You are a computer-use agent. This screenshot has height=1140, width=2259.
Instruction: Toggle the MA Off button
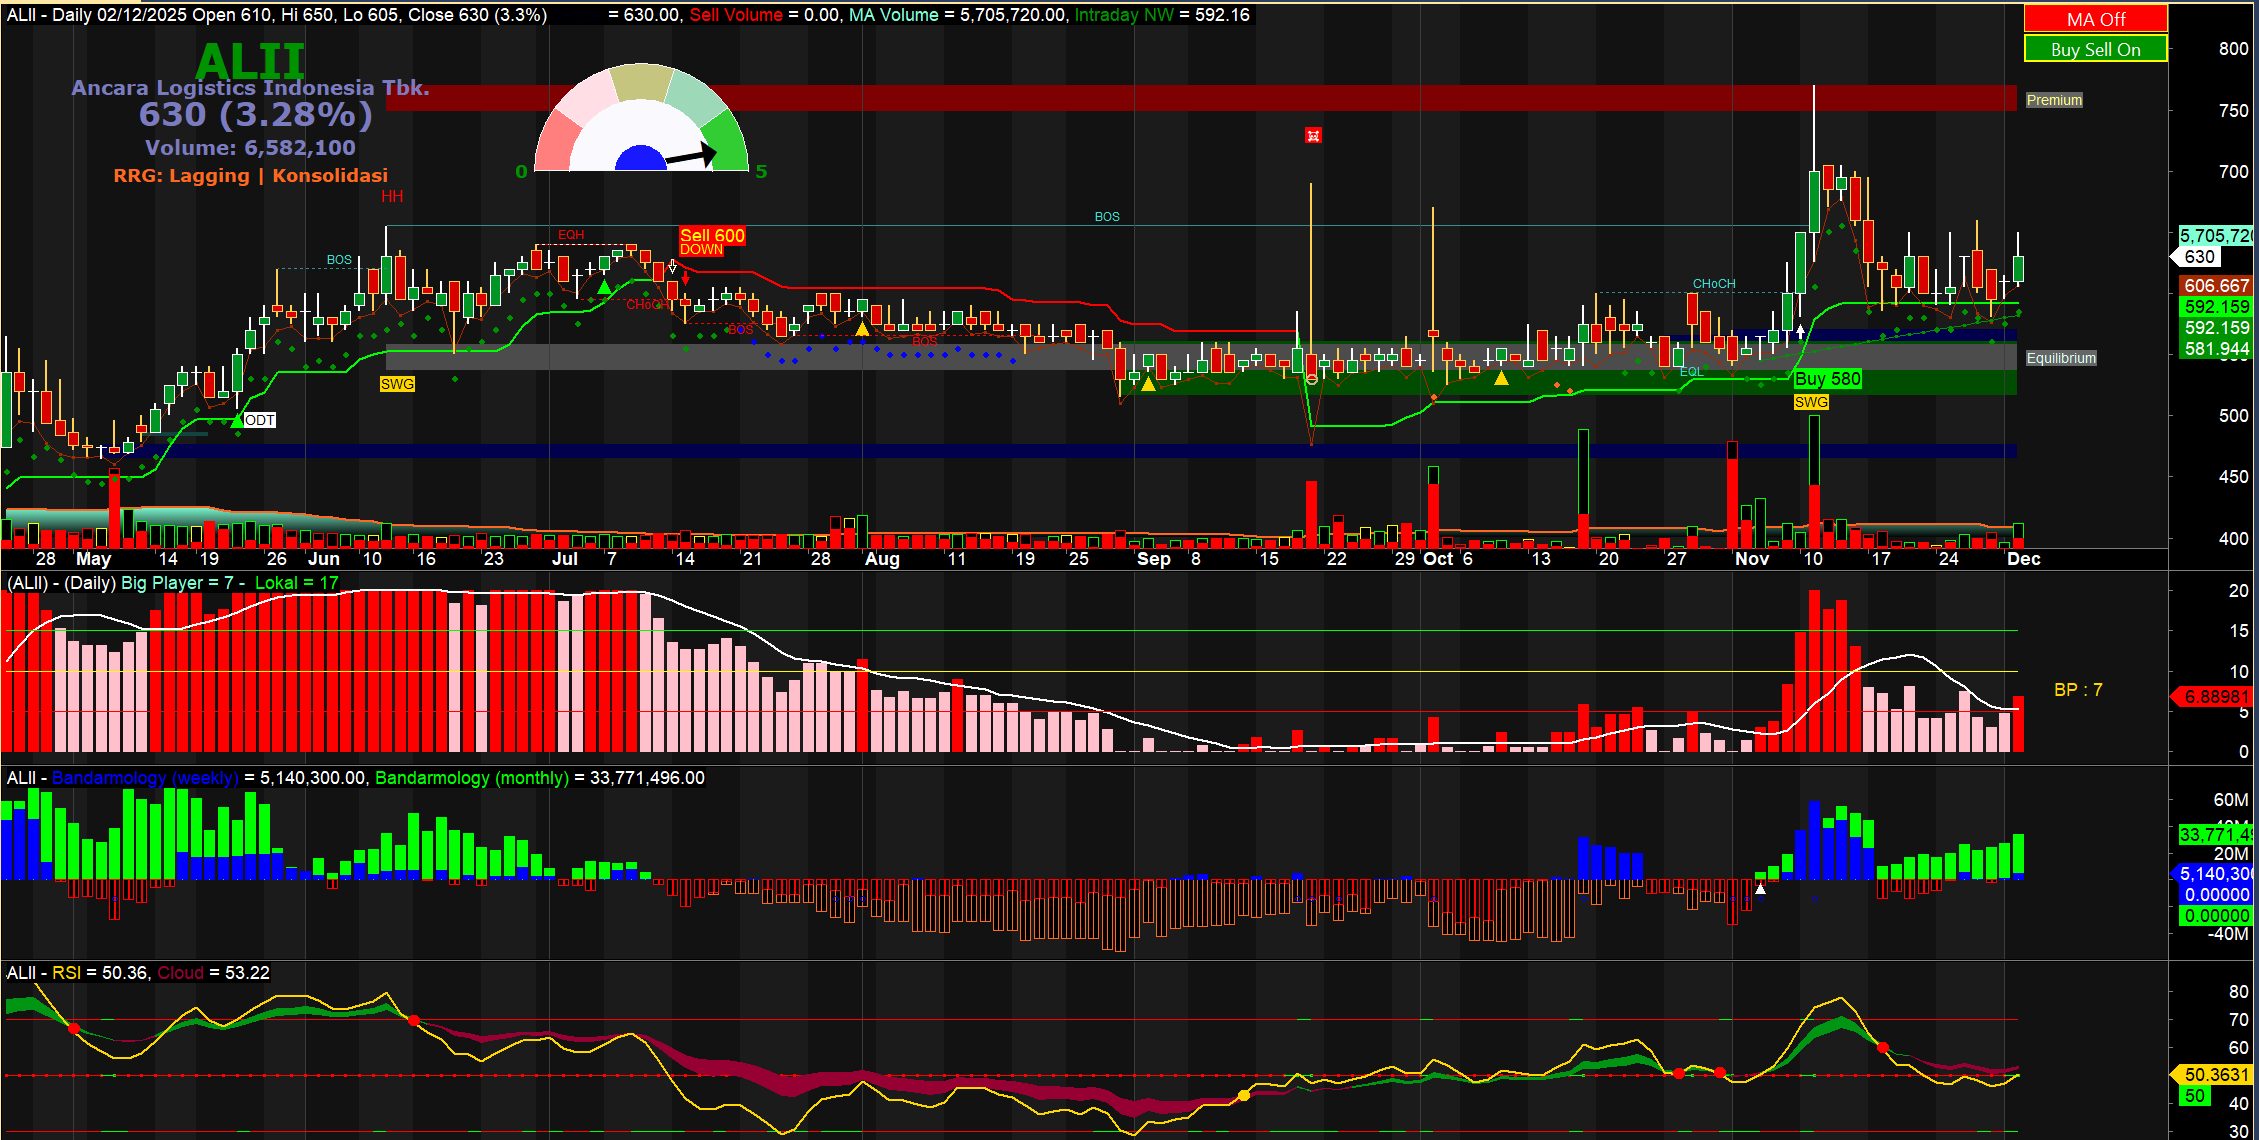point(2095,19)
